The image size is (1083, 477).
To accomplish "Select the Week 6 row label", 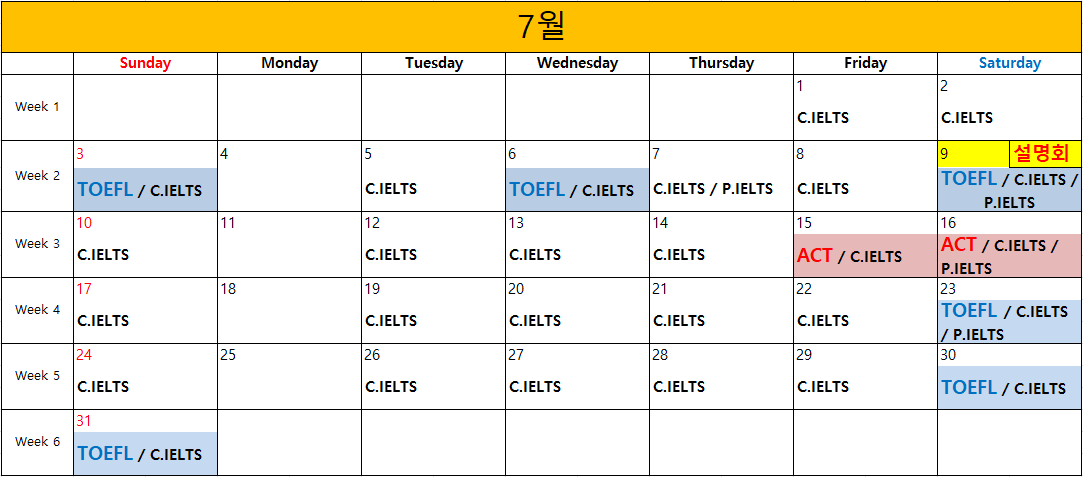I will [37, 442].
